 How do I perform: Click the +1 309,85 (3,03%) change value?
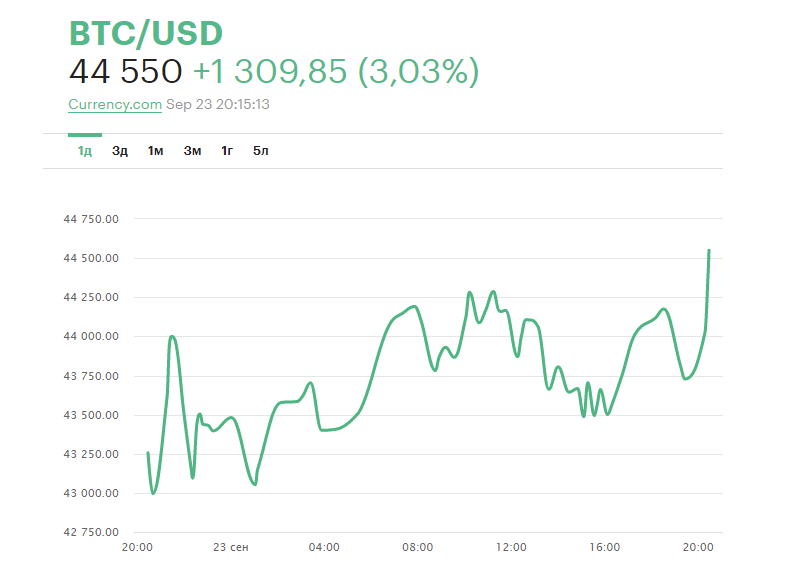pos(336,72)
